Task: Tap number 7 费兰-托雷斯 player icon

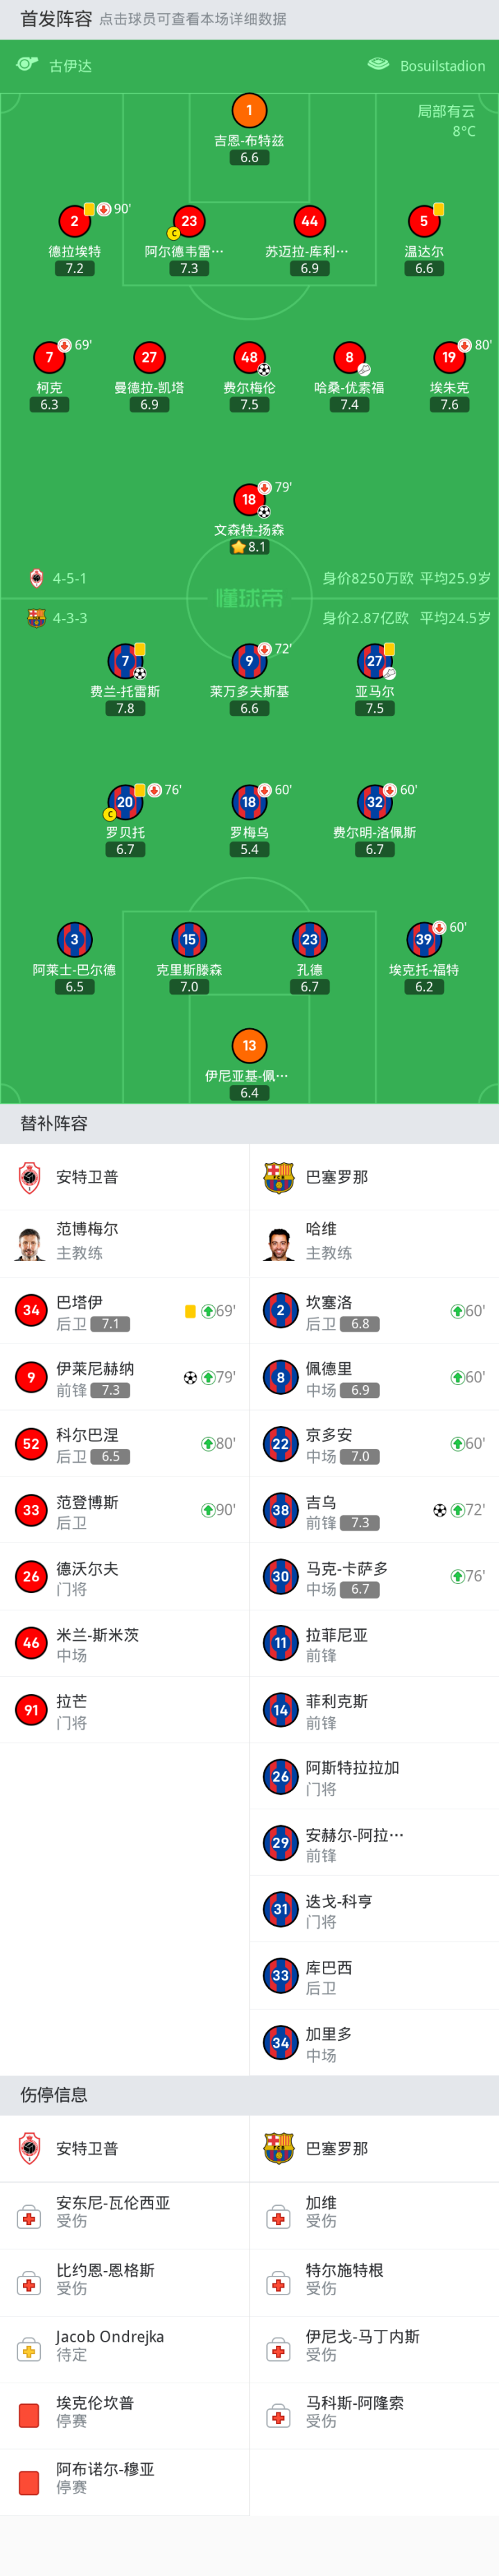Action: coord(124,661)
